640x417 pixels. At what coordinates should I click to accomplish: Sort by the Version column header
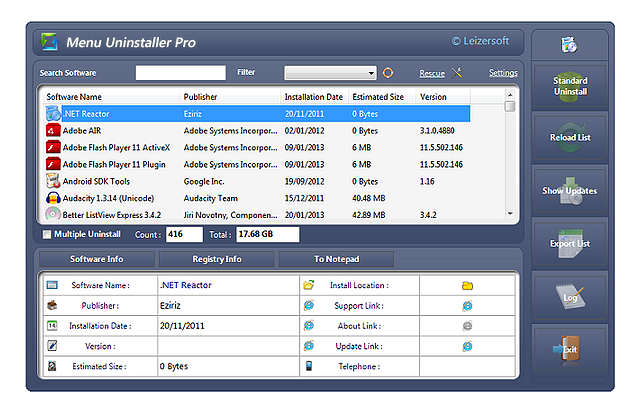click(443, 97)
